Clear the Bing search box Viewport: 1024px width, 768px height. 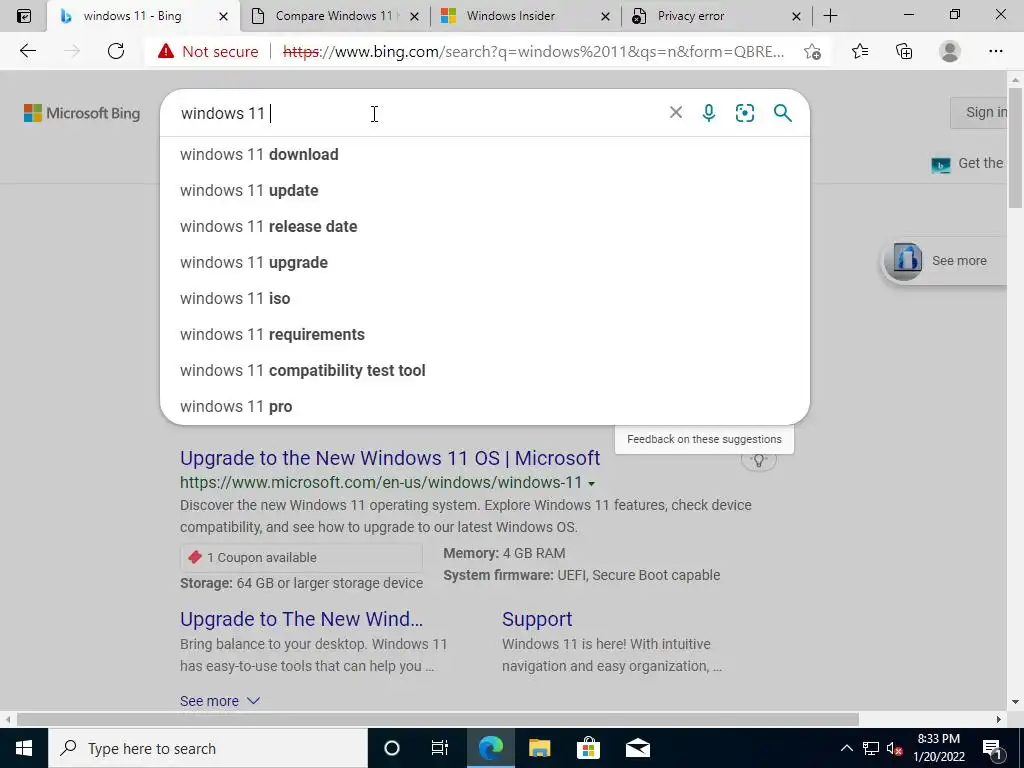[676, 112]
